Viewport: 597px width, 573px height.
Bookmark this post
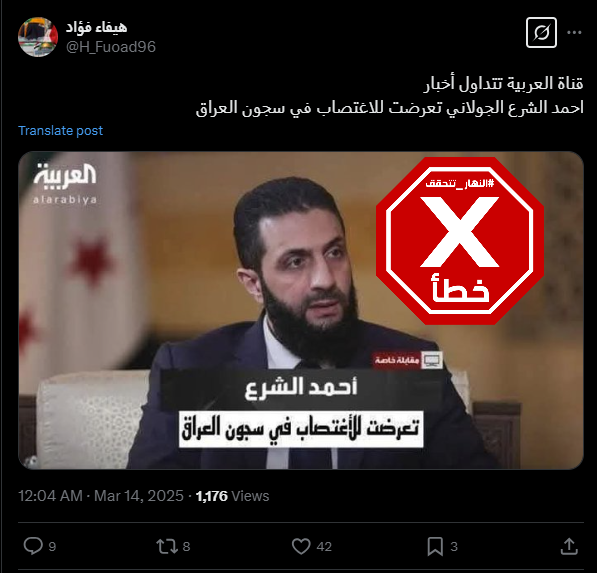(435, 546)
